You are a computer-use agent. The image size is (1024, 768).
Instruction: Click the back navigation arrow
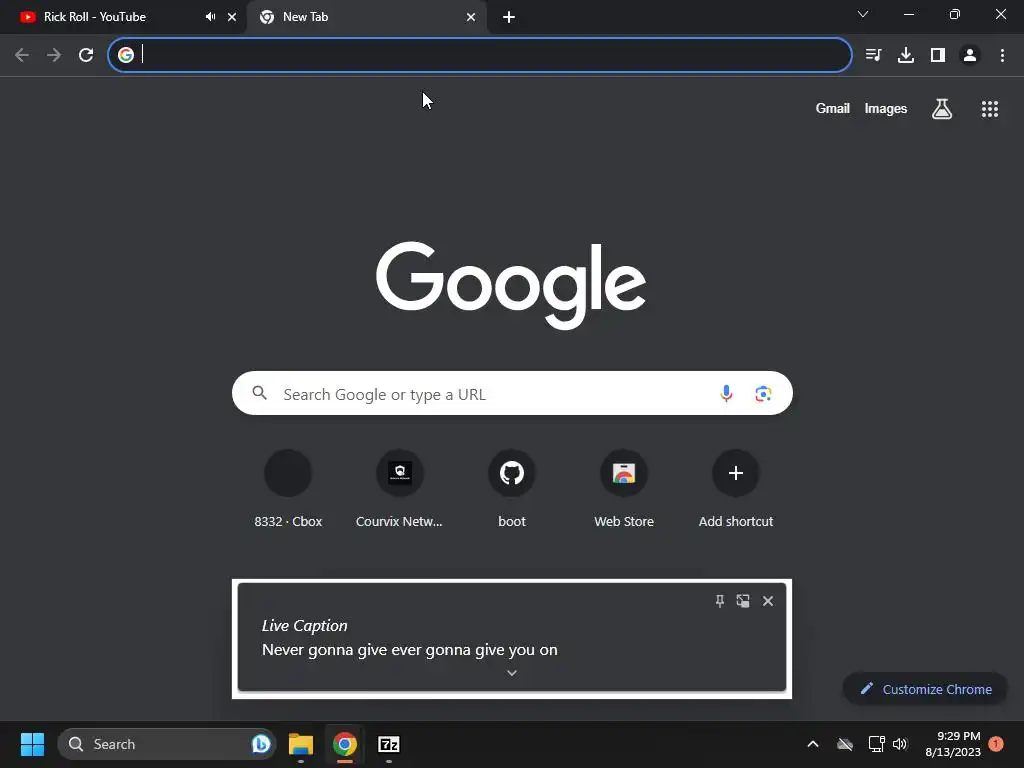22,55
